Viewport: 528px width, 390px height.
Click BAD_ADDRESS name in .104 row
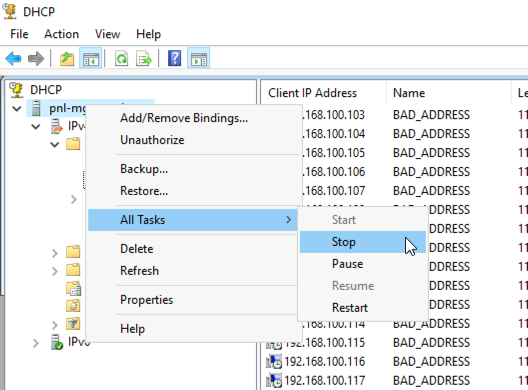431,134
